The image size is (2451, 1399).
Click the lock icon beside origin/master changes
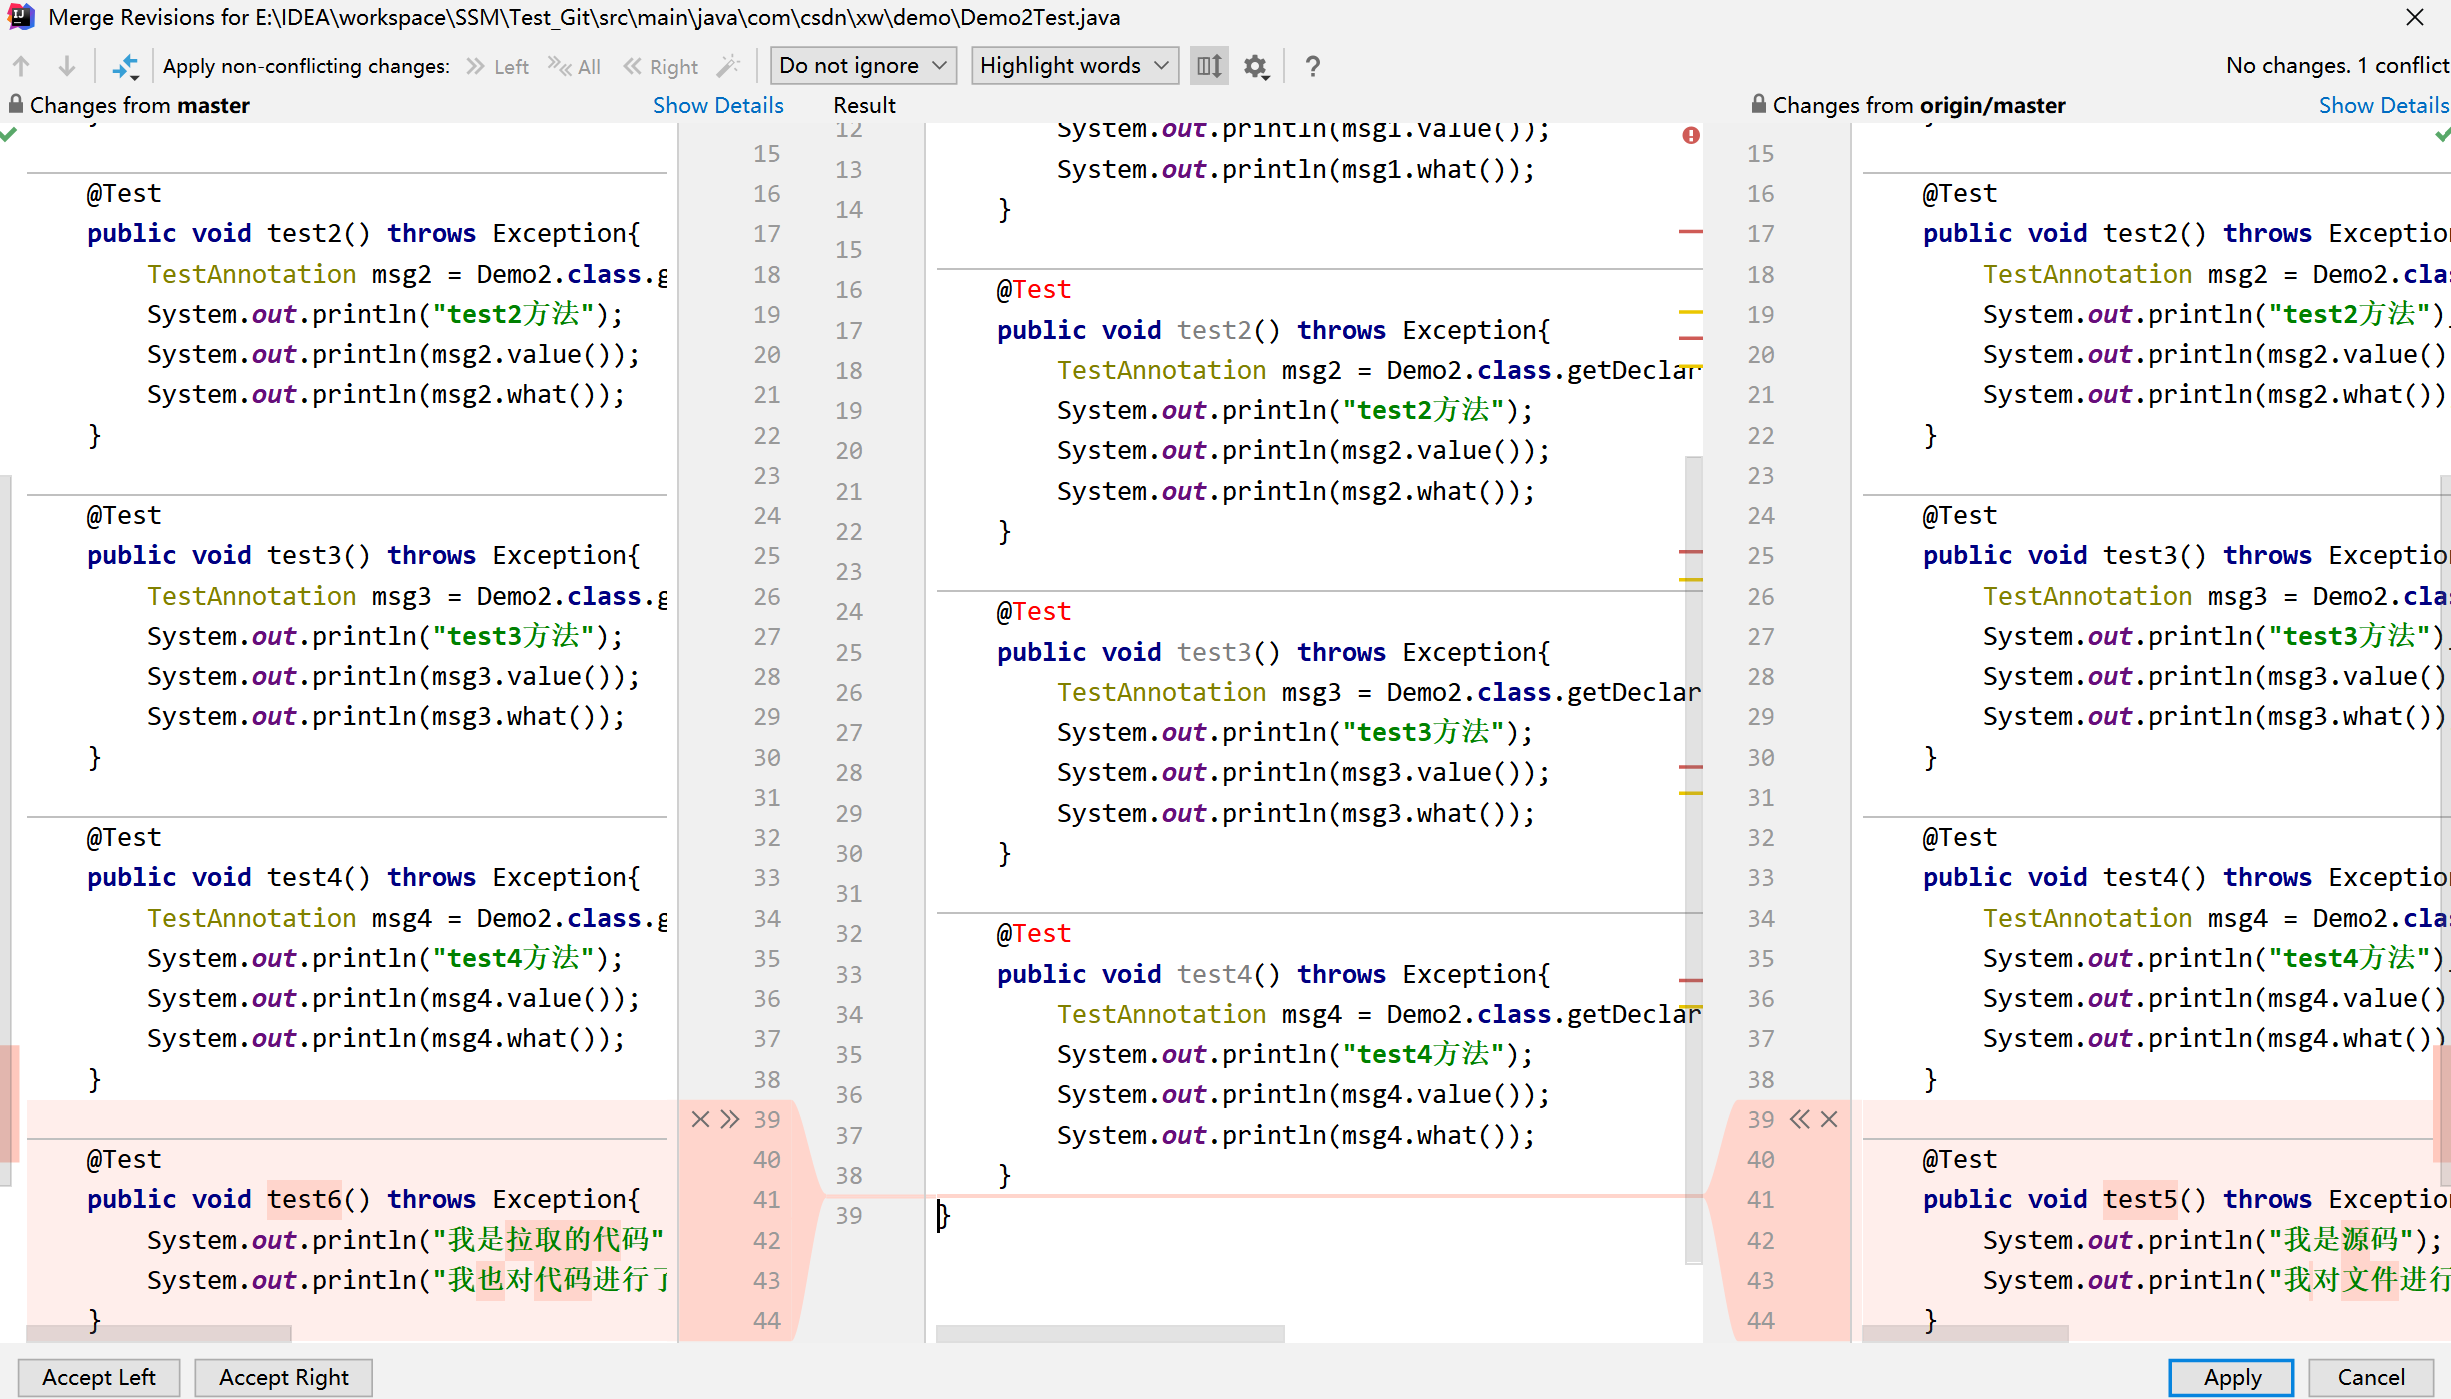click(1758, 104)
